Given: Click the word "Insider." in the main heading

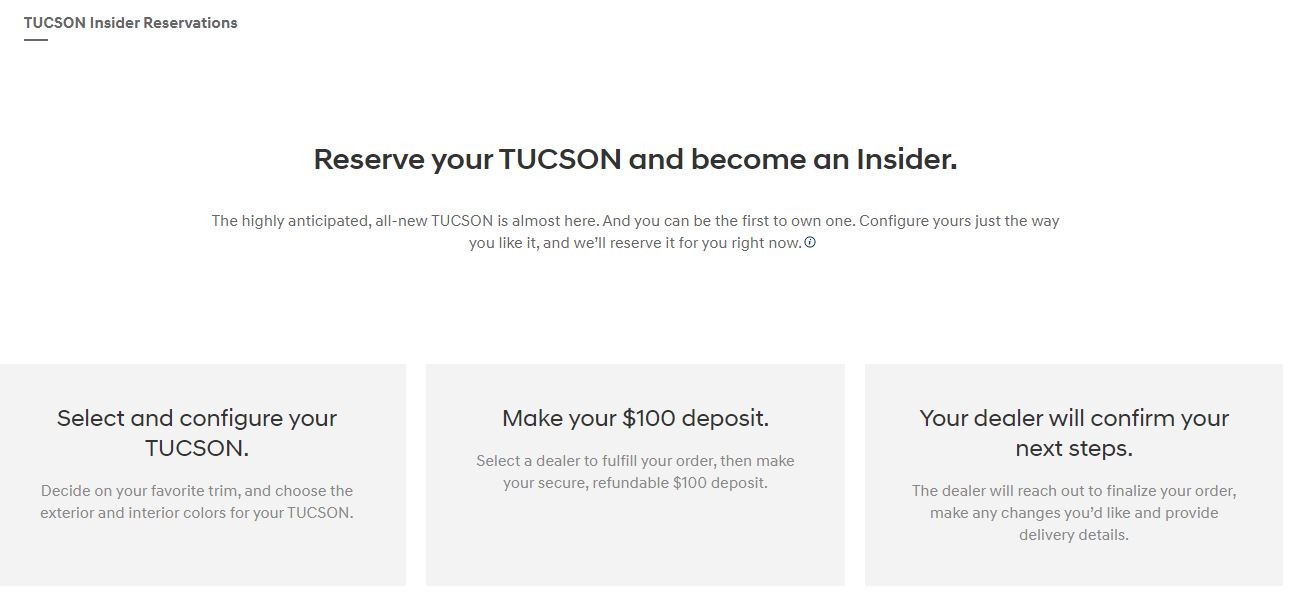Looking at the screenshot, I should [906, 159].
